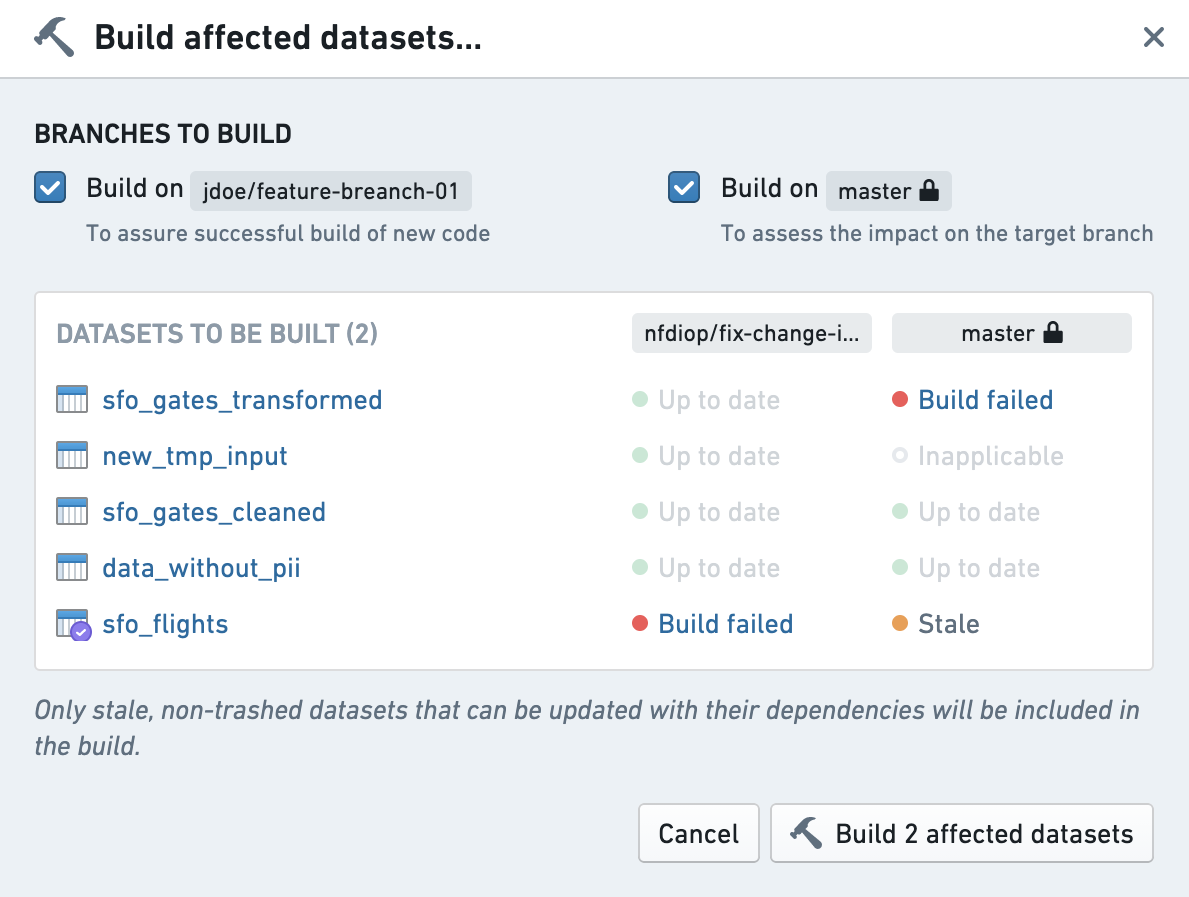Open the sfo_gates_transformed dataset link
The image size is (1189, 897).
click(x=243, y=400)
